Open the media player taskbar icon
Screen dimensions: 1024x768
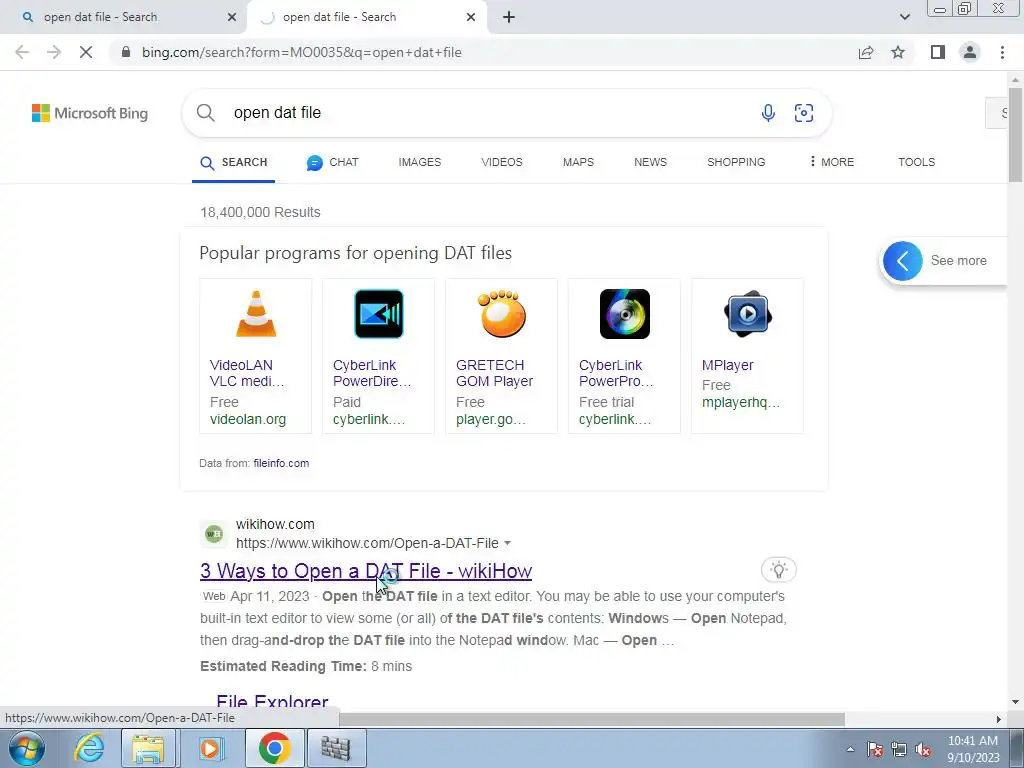pyautogui.click(x=210, y=748)
